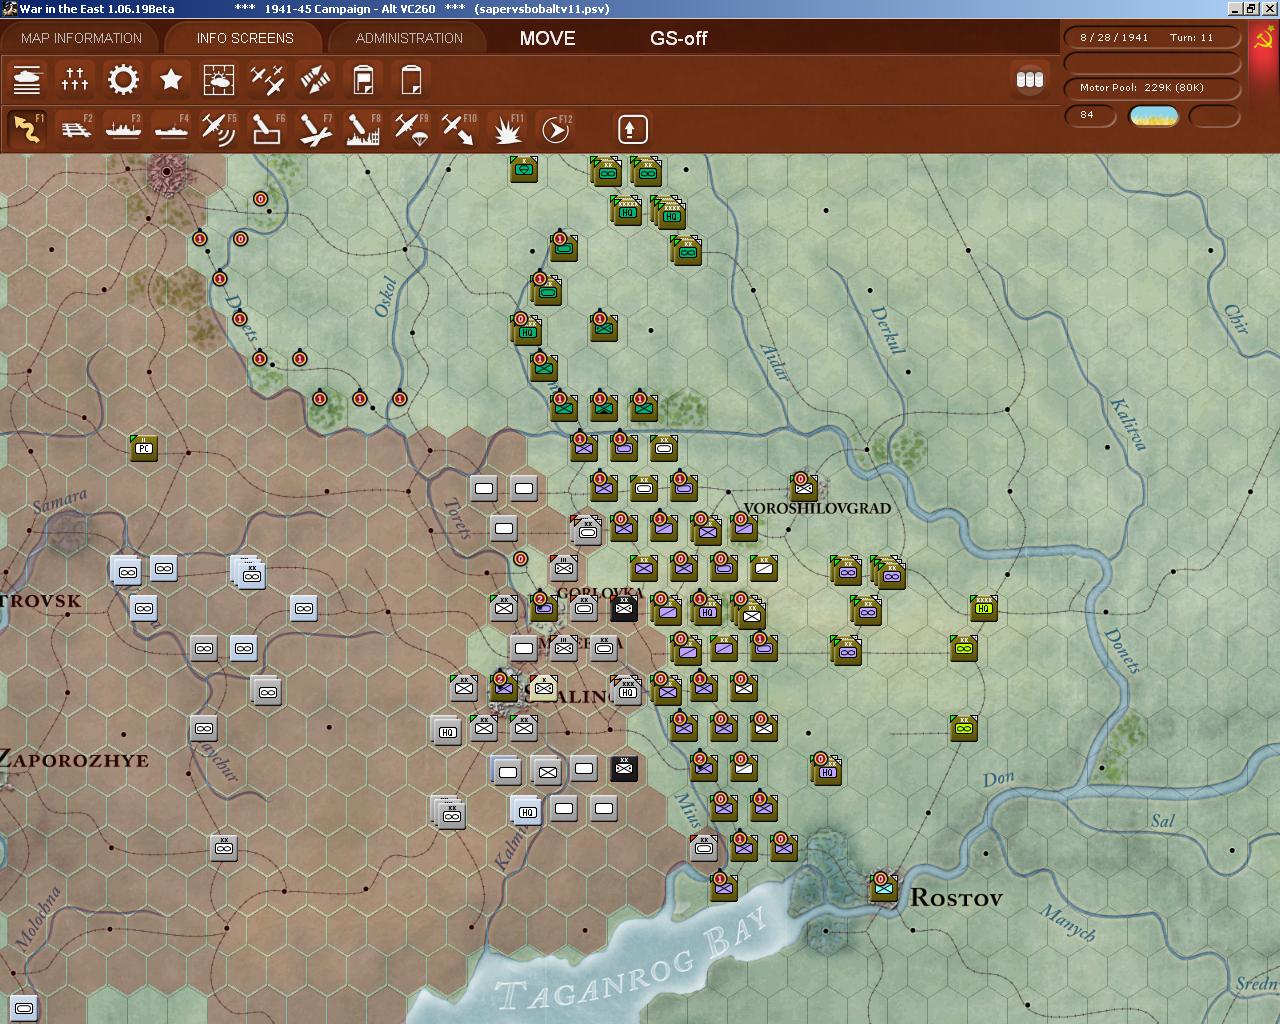The width and height of the screenshot is (1280, 1024).
Task: Select F10 air transfer mode icon
Action: (x=459, y=129)
